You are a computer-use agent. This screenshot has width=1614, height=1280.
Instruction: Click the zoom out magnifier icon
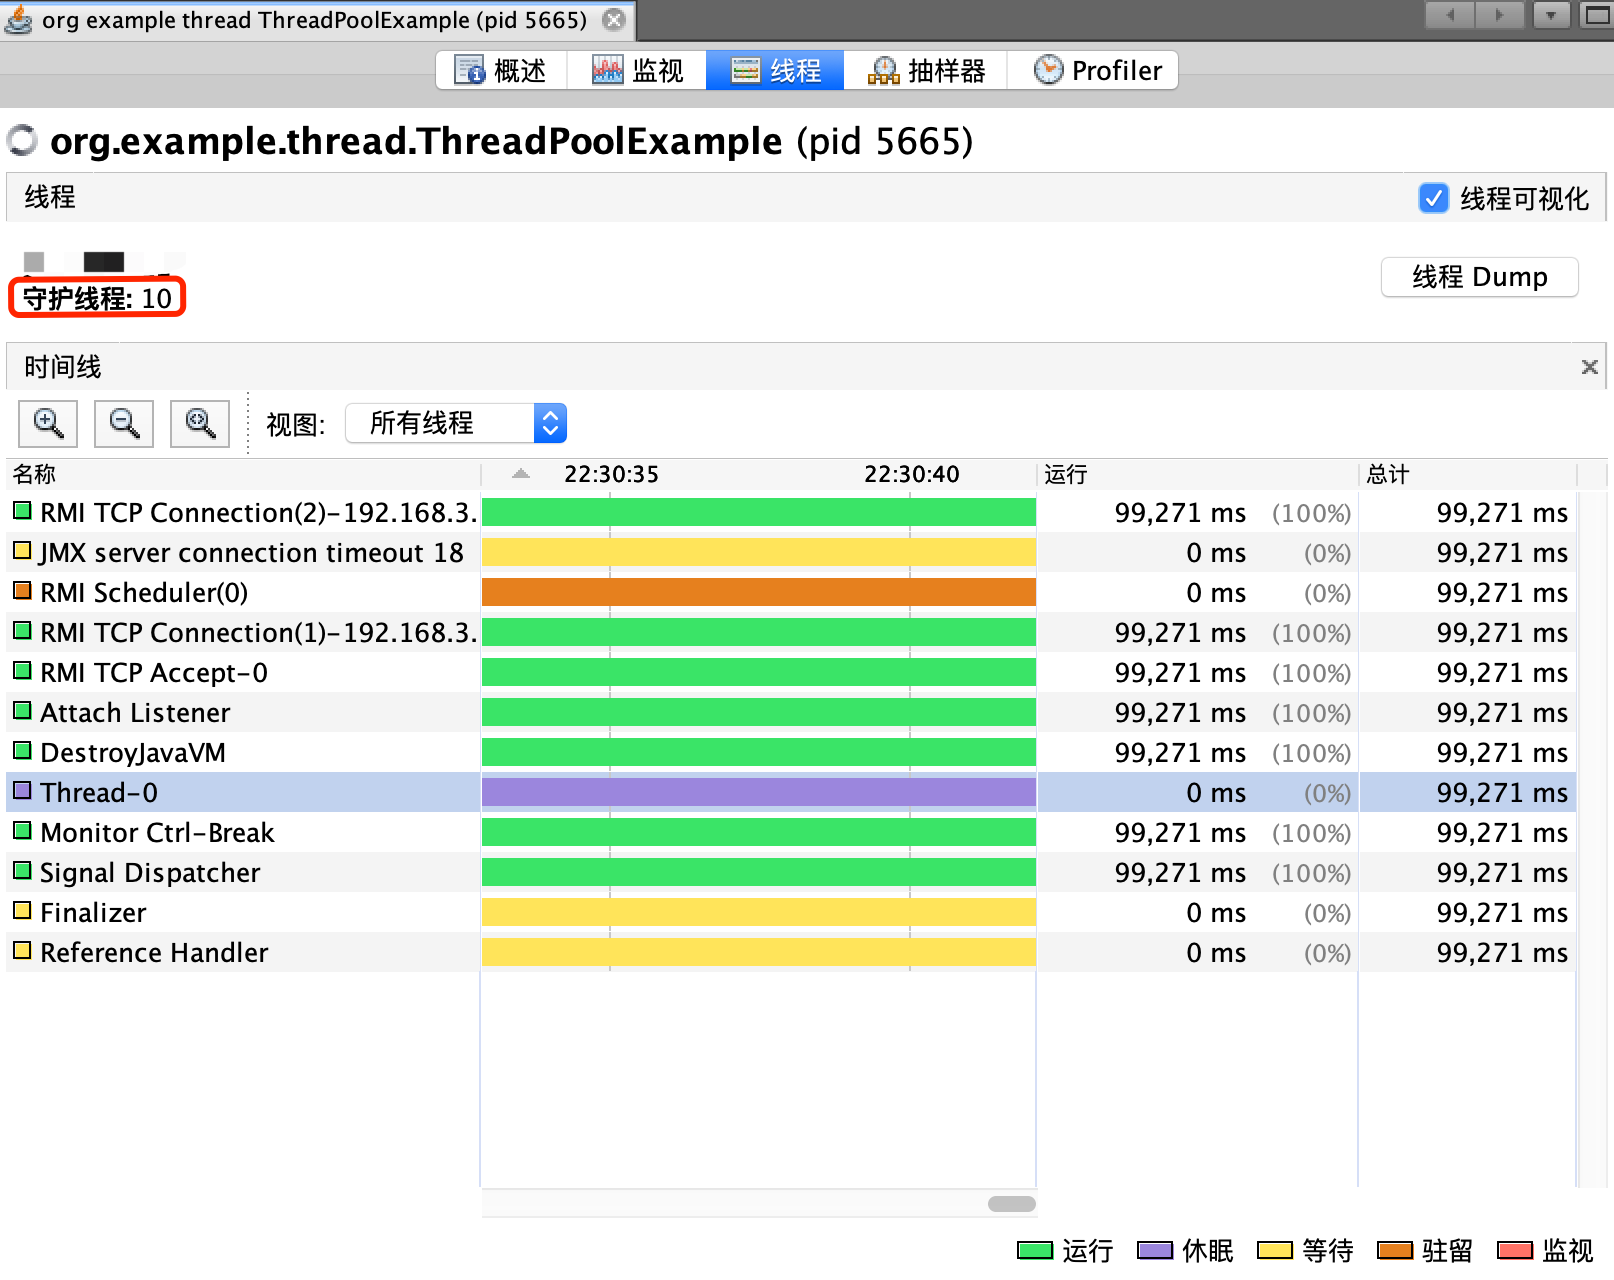pos(124,424)
